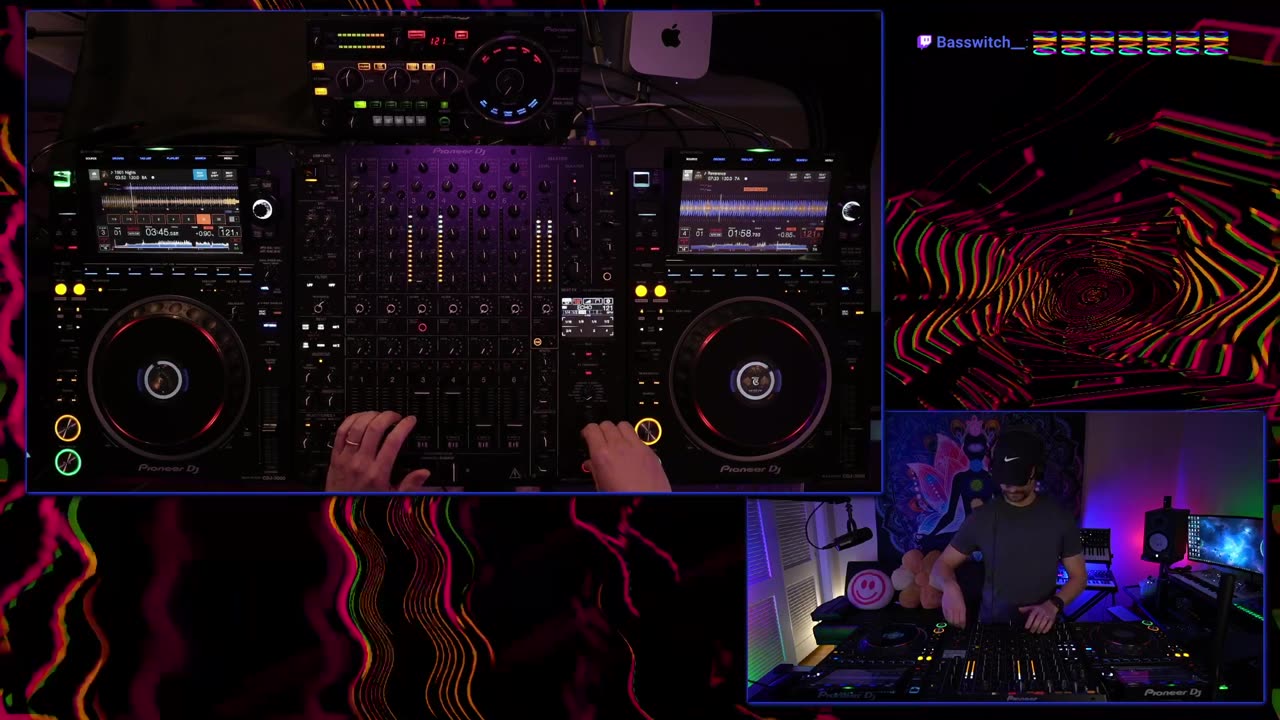
Task: Click the right CDJ rotary browse knob
Action: click(x=850, y=211)
